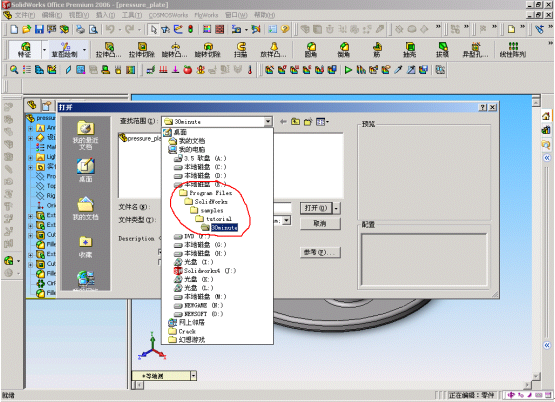
Task: Open the 工具(T) menu
Action: tap(132, 15)
